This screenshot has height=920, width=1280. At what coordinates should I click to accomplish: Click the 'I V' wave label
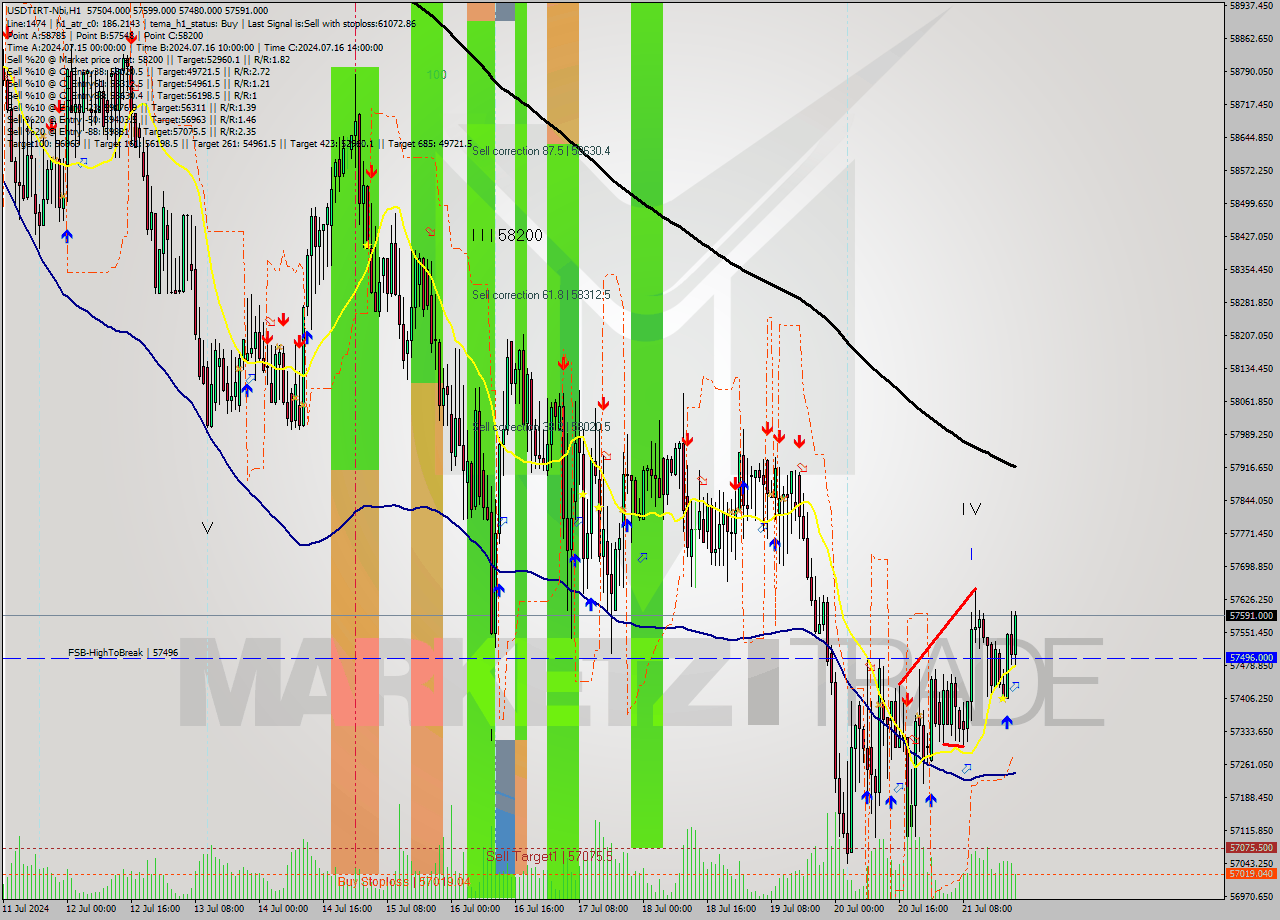971,509
